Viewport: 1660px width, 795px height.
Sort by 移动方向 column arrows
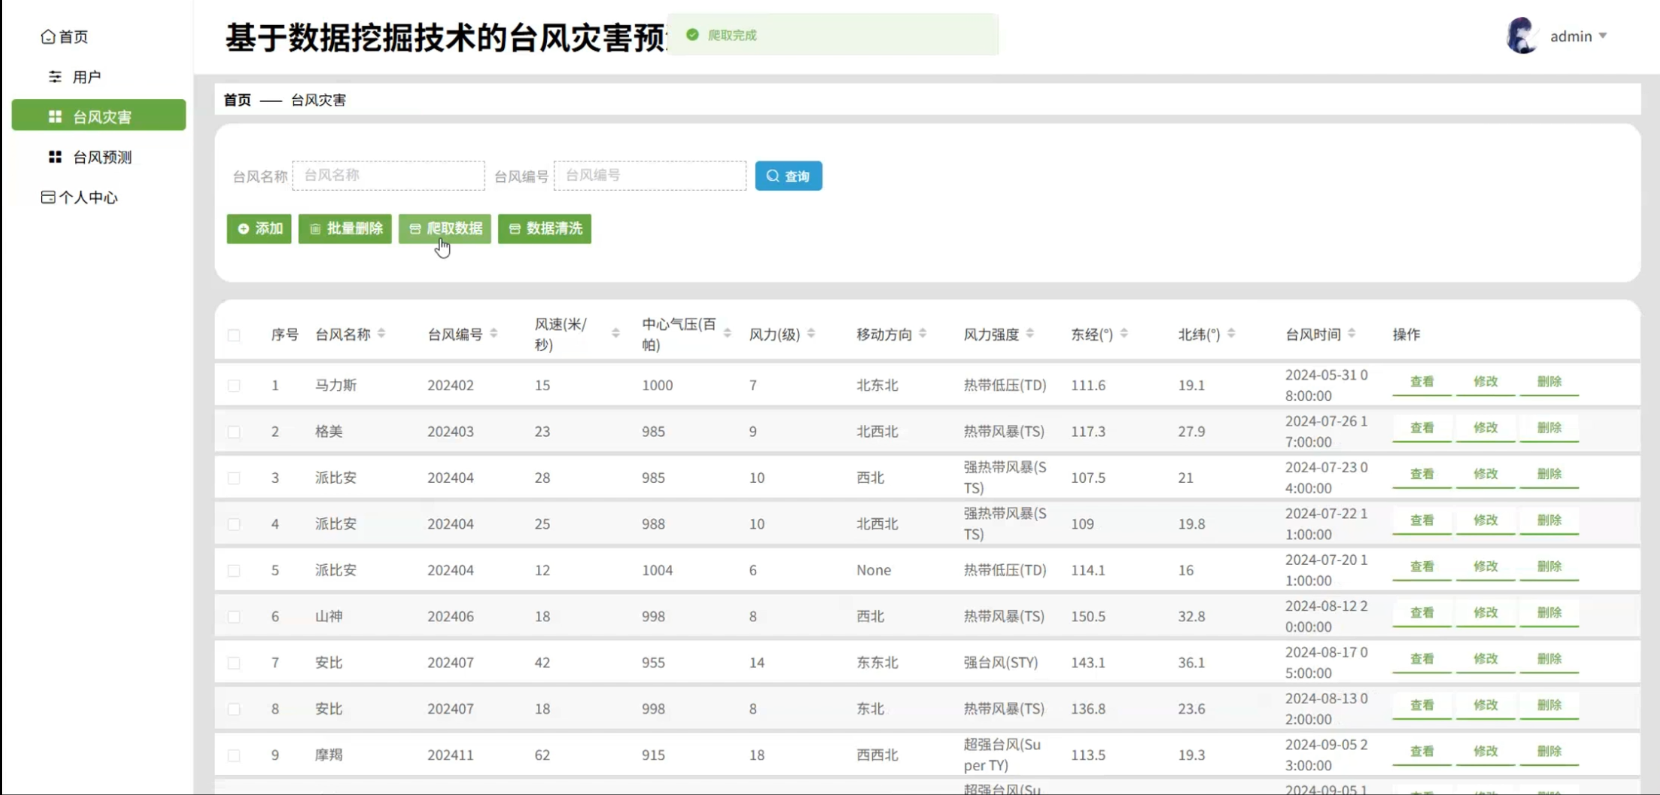click(922, 334)
